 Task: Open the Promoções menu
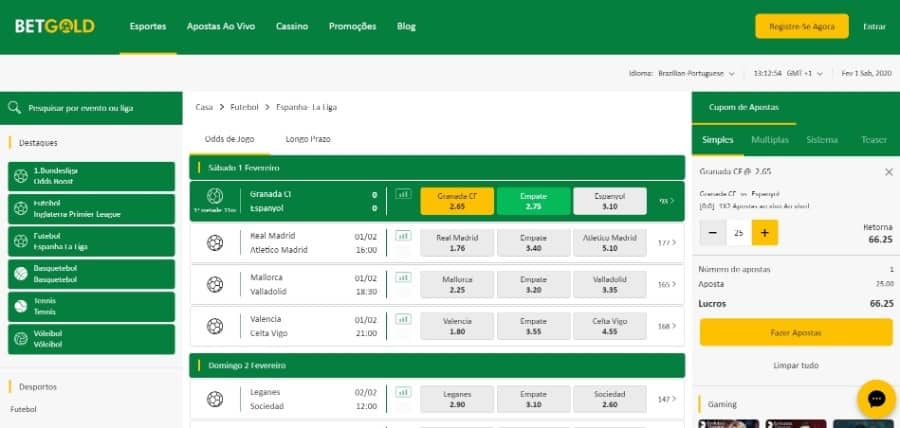pos(352,26)
